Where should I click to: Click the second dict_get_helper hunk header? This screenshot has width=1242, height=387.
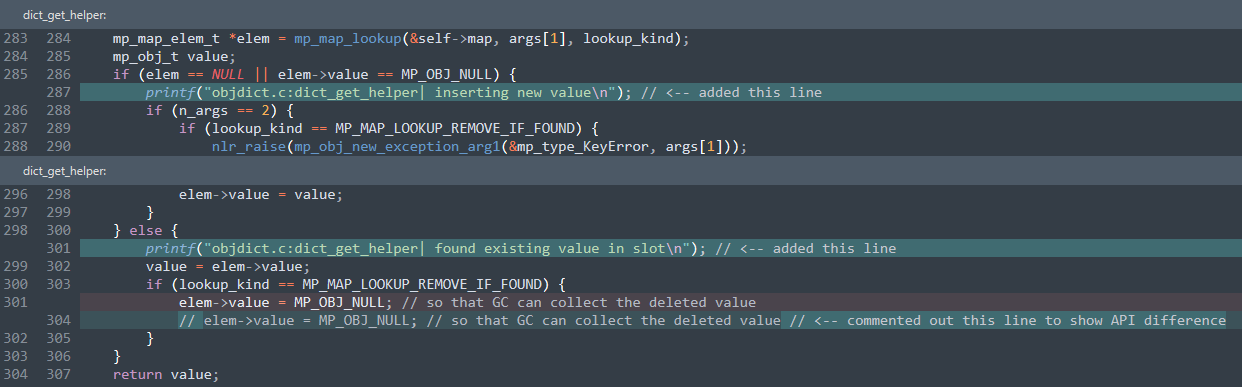point(621,171)
